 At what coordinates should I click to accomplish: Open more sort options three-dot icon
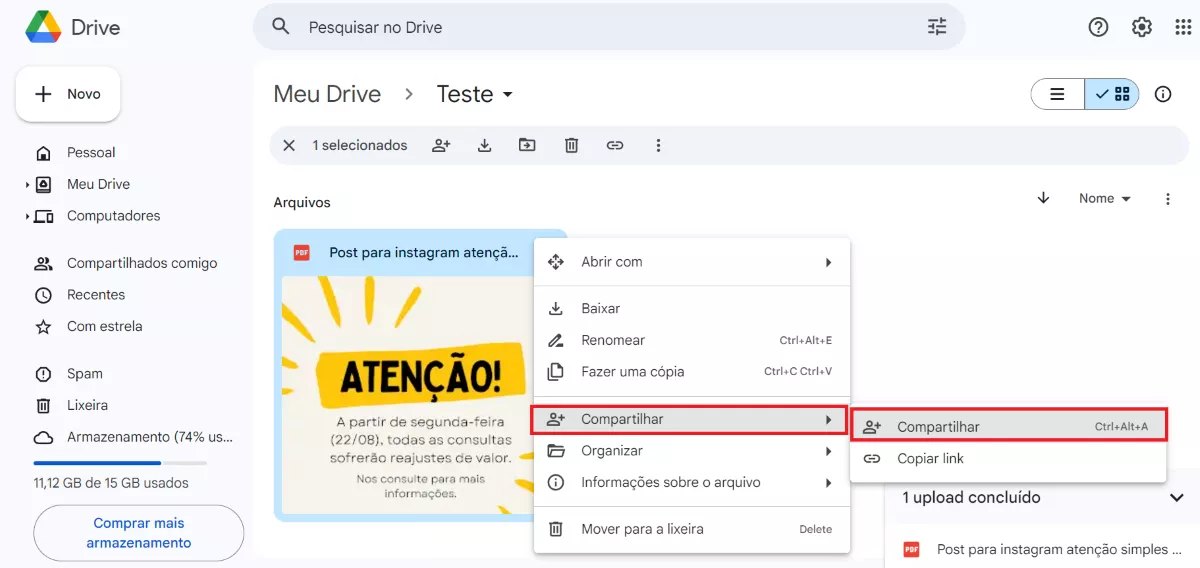pyautogui.click(x=1168, y=199)
